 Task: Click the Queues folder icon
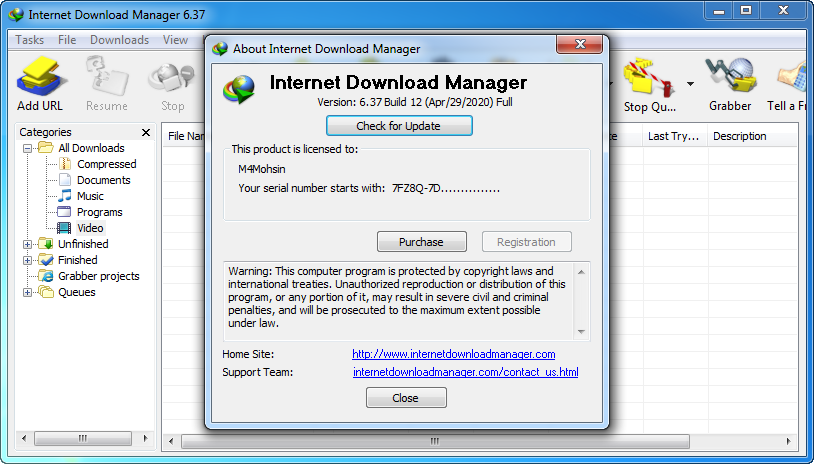[x=46, y=292]
